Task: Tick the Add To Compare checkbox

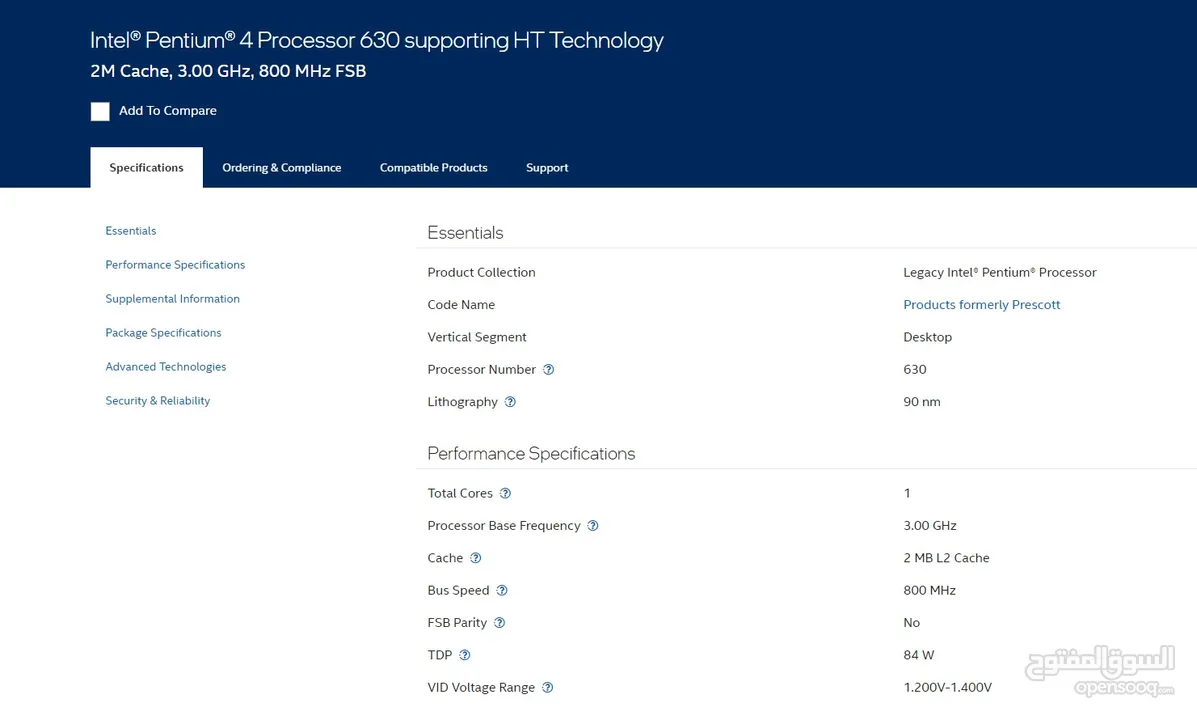Action: pyautogui.click(x=100, y=111)
